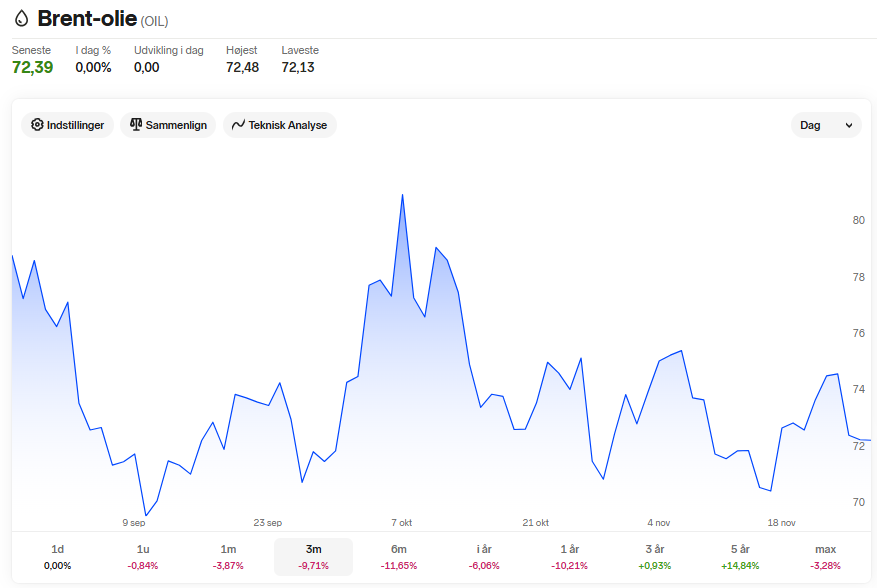
Task: Click the gear icon in Indstillinger
Action: (37, 125)
